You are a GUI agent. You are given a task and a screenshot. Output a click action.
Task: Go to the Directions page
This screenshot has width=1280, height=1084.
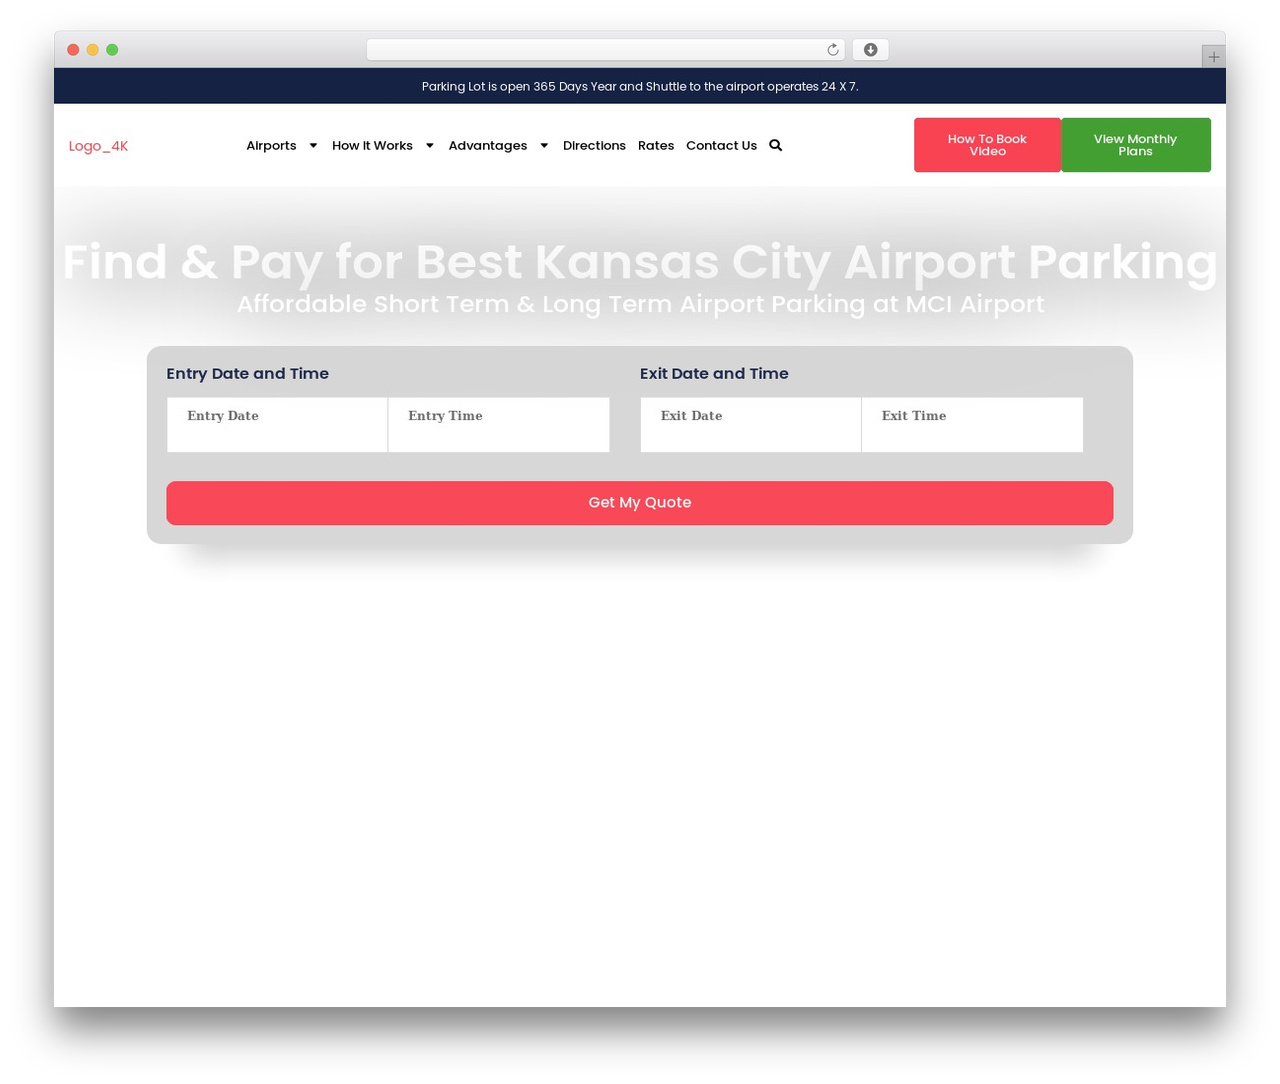pos(594,146)
